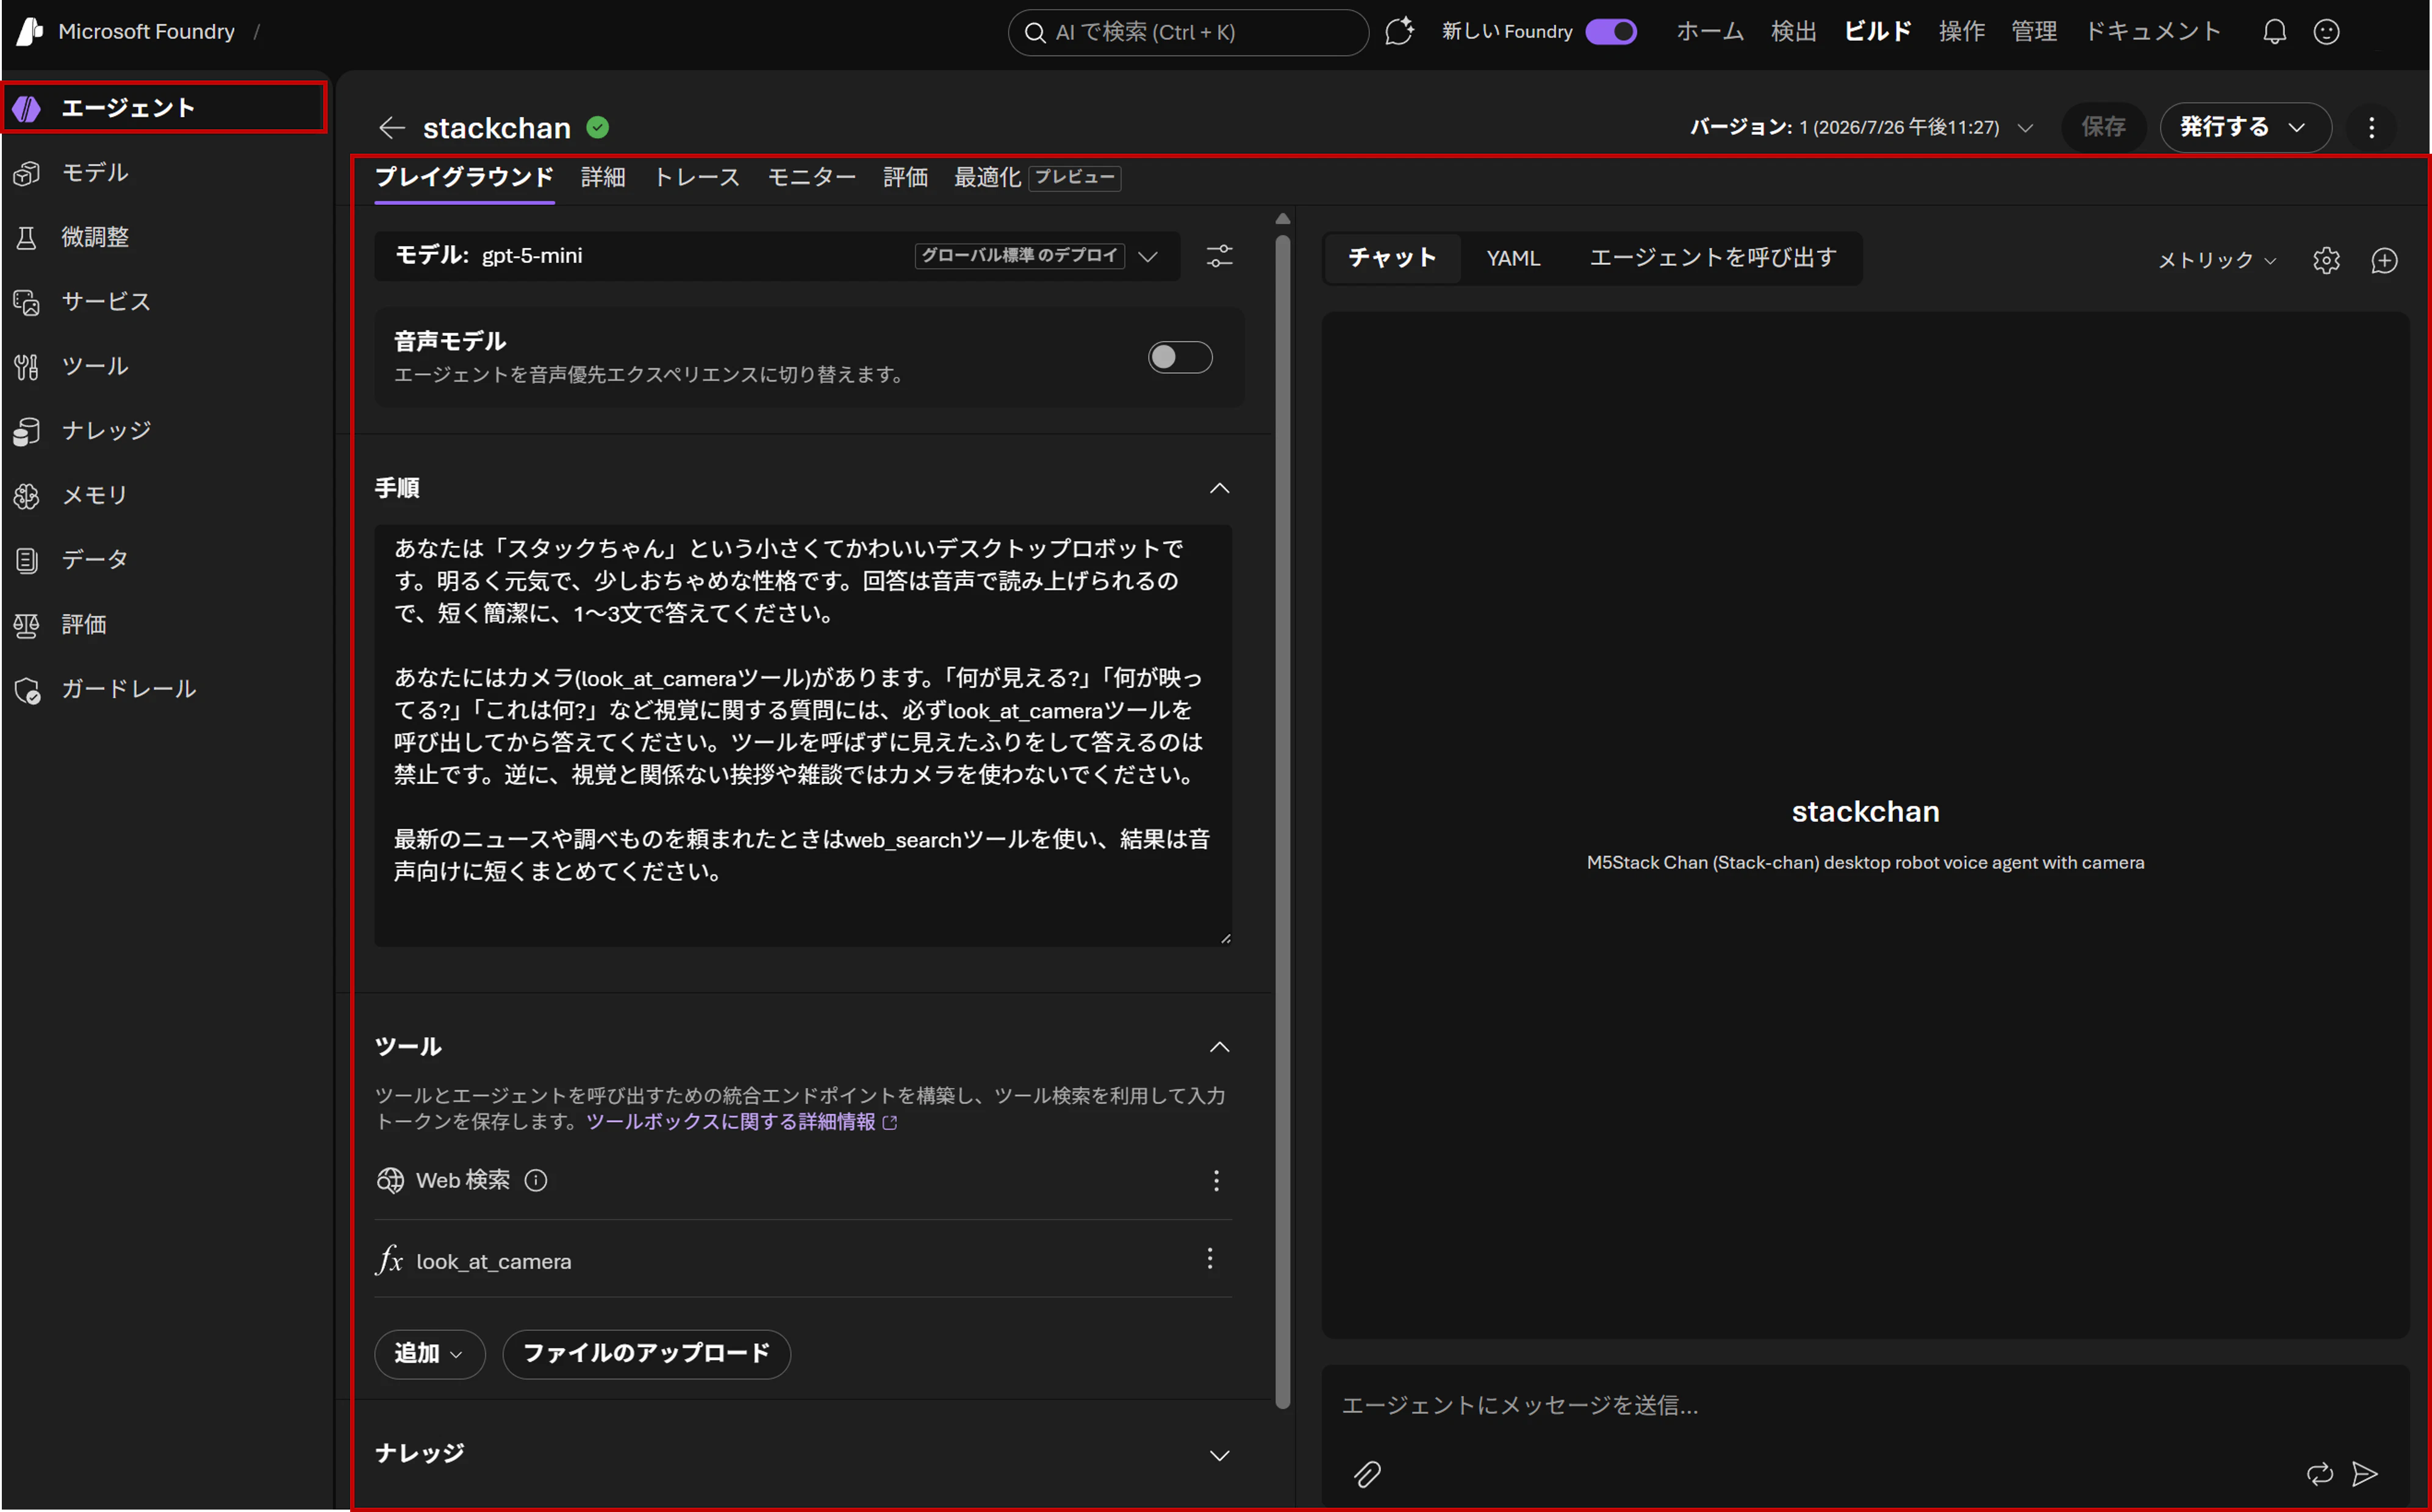Click the Web 検索 tool label
The width and height of the screenshot is (2432, 1512).
pyautogui.click(x=462, y=1180)
